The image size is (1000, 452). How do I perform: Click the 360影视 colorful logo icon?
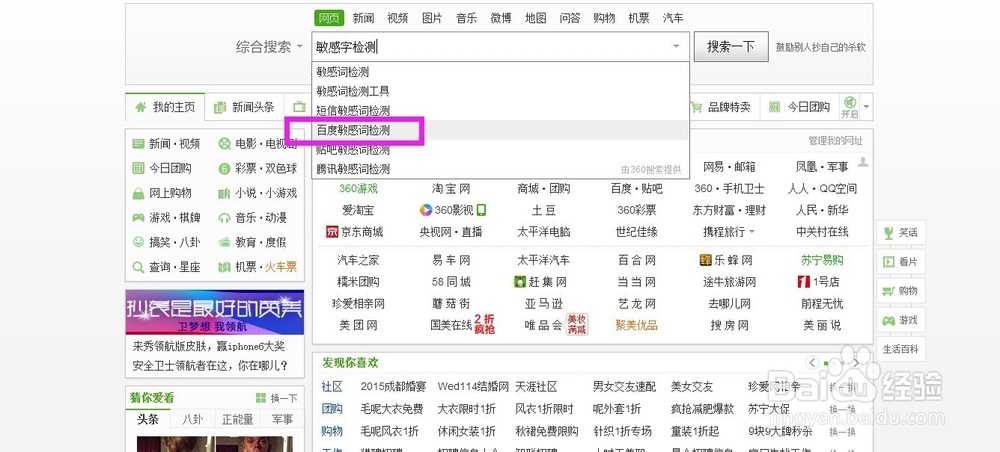425,210
